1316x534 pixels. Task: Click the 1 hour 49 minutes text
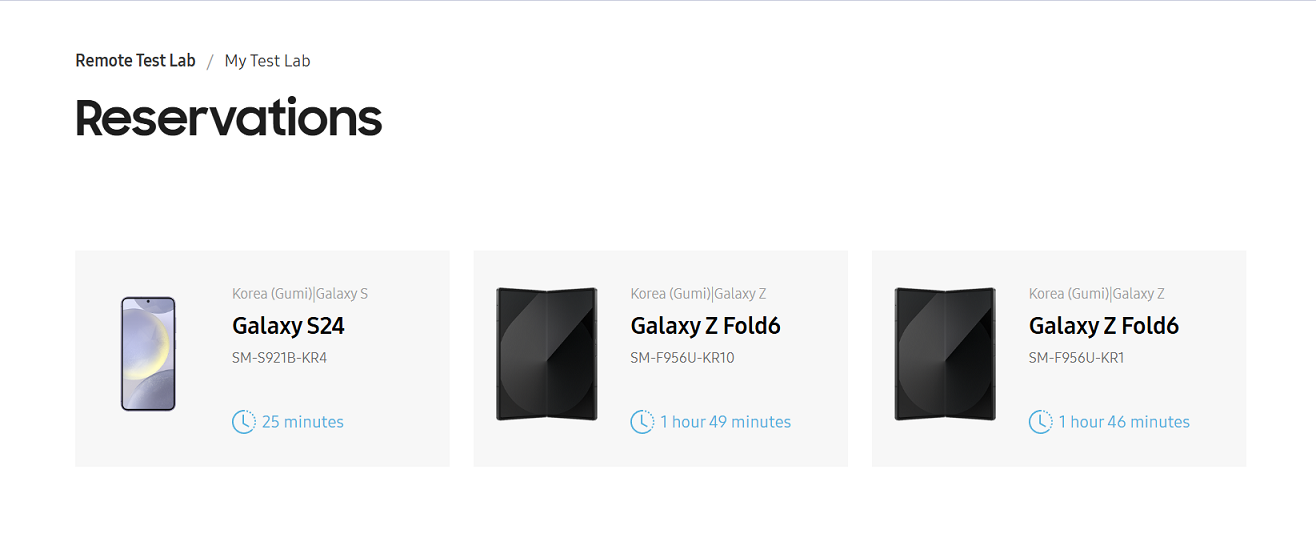[725, 422]
